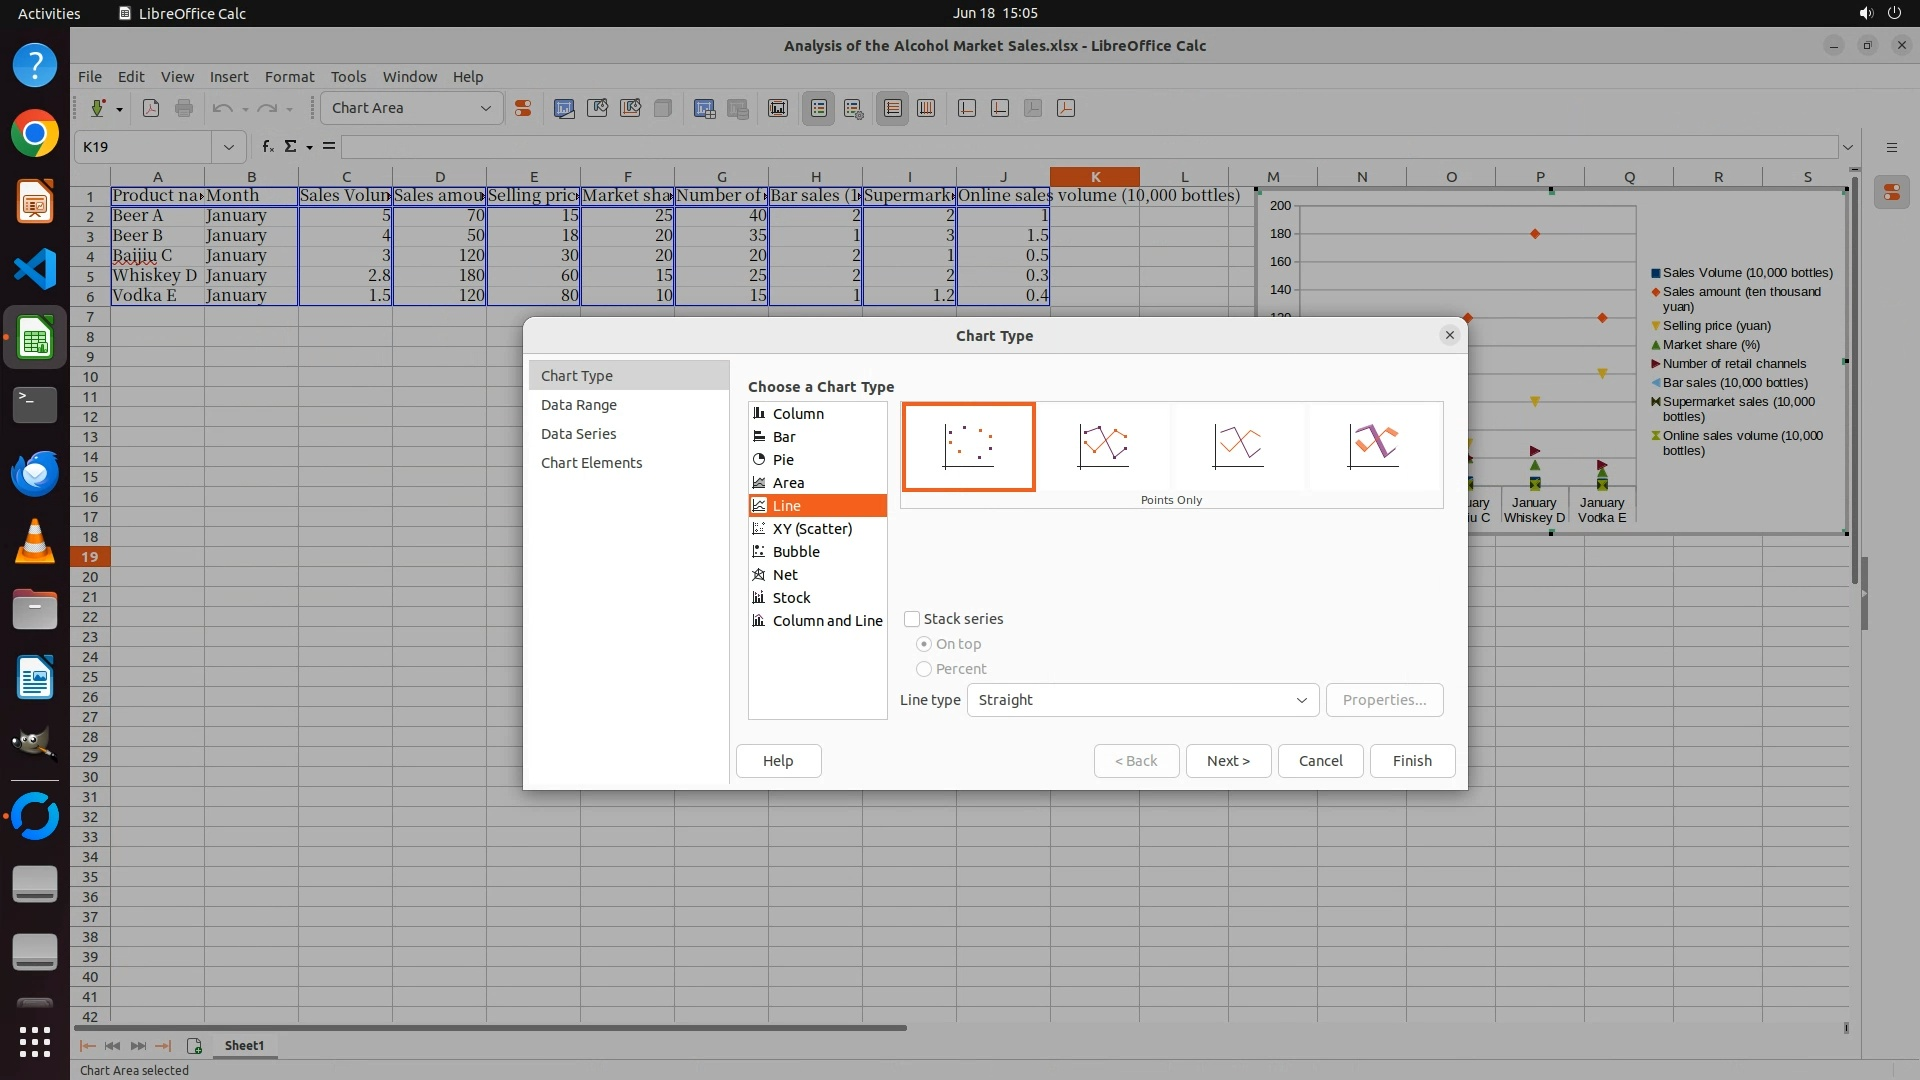Open the Format menu
This screenshot has width=1920, height=1080.
pos(289,77)
